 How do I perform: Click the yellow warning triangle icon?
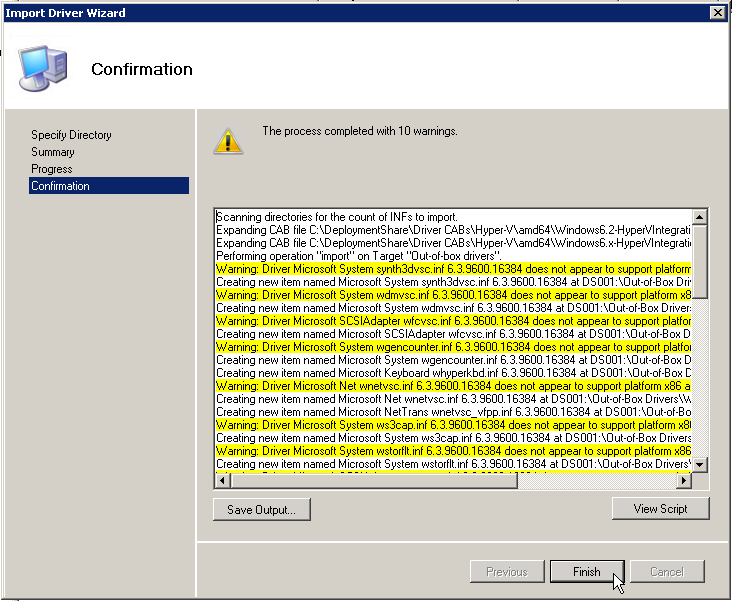click(228, 141)
